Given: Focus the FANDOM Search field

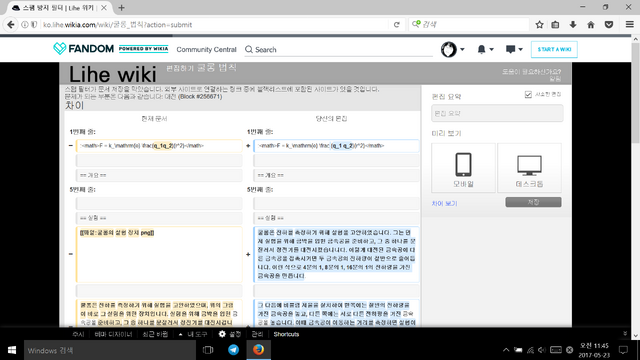Looking at the screenshot, I should (x=338, y=49).
